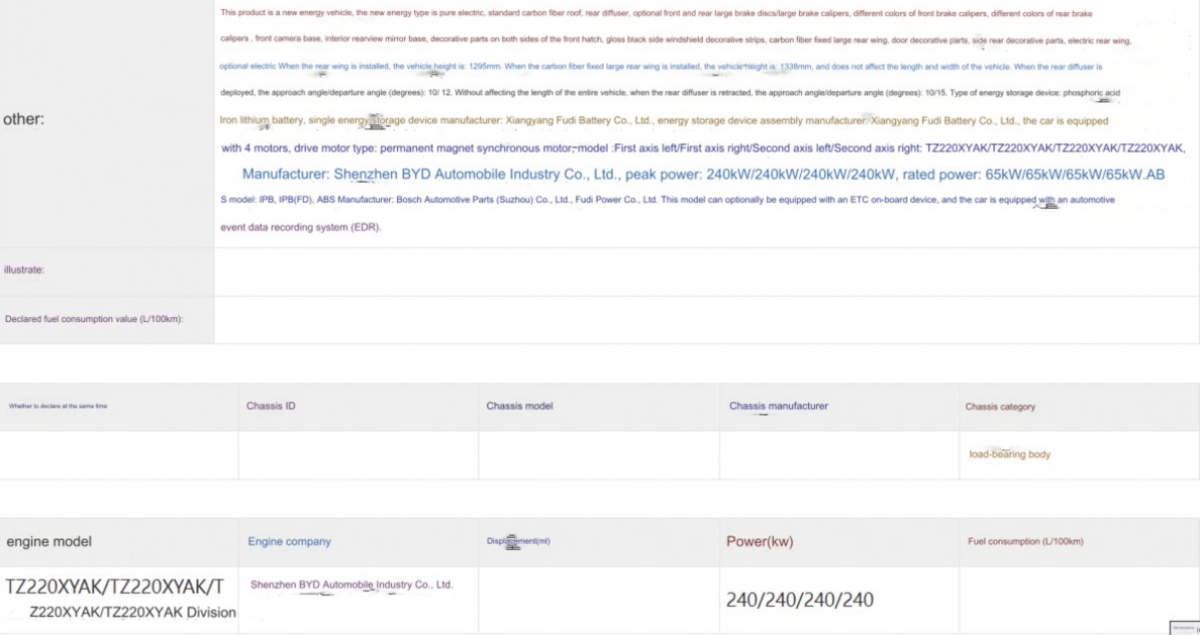Click the 'Chassis model' column header
Viewport: 1200px width, 635px height.
click(x=519, y=406)
